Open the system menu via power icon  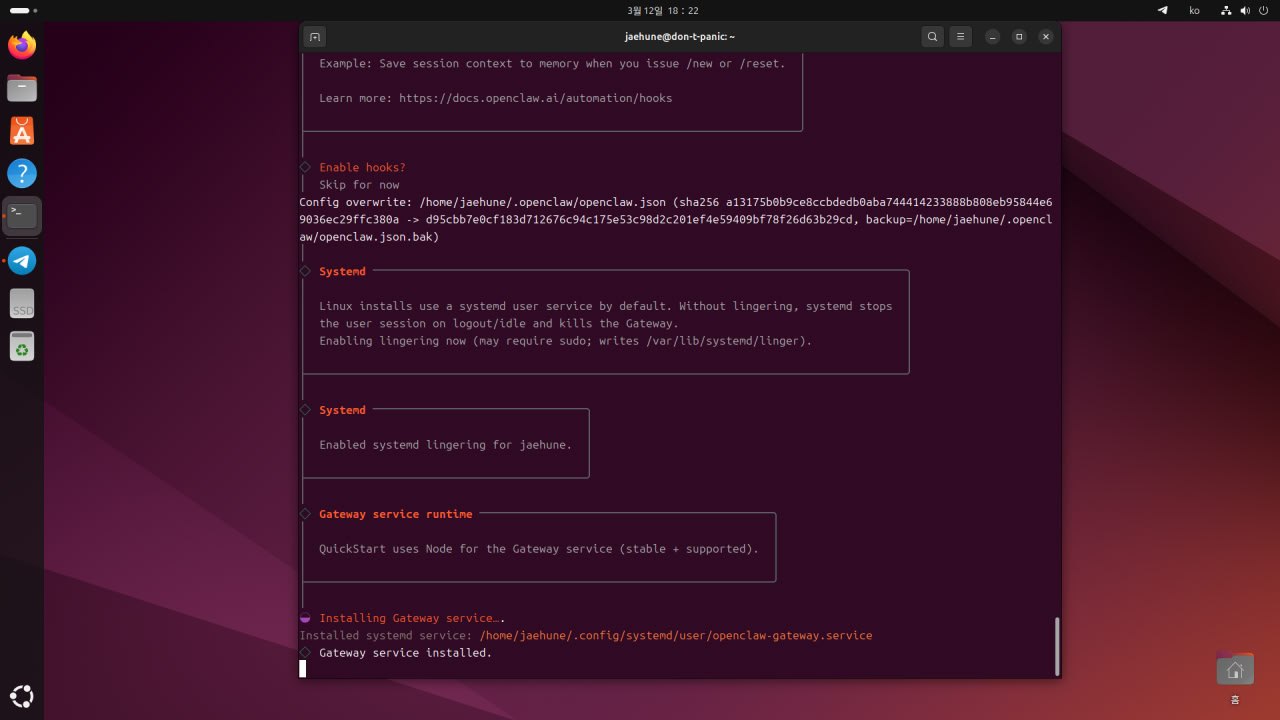click(1263, 10)
